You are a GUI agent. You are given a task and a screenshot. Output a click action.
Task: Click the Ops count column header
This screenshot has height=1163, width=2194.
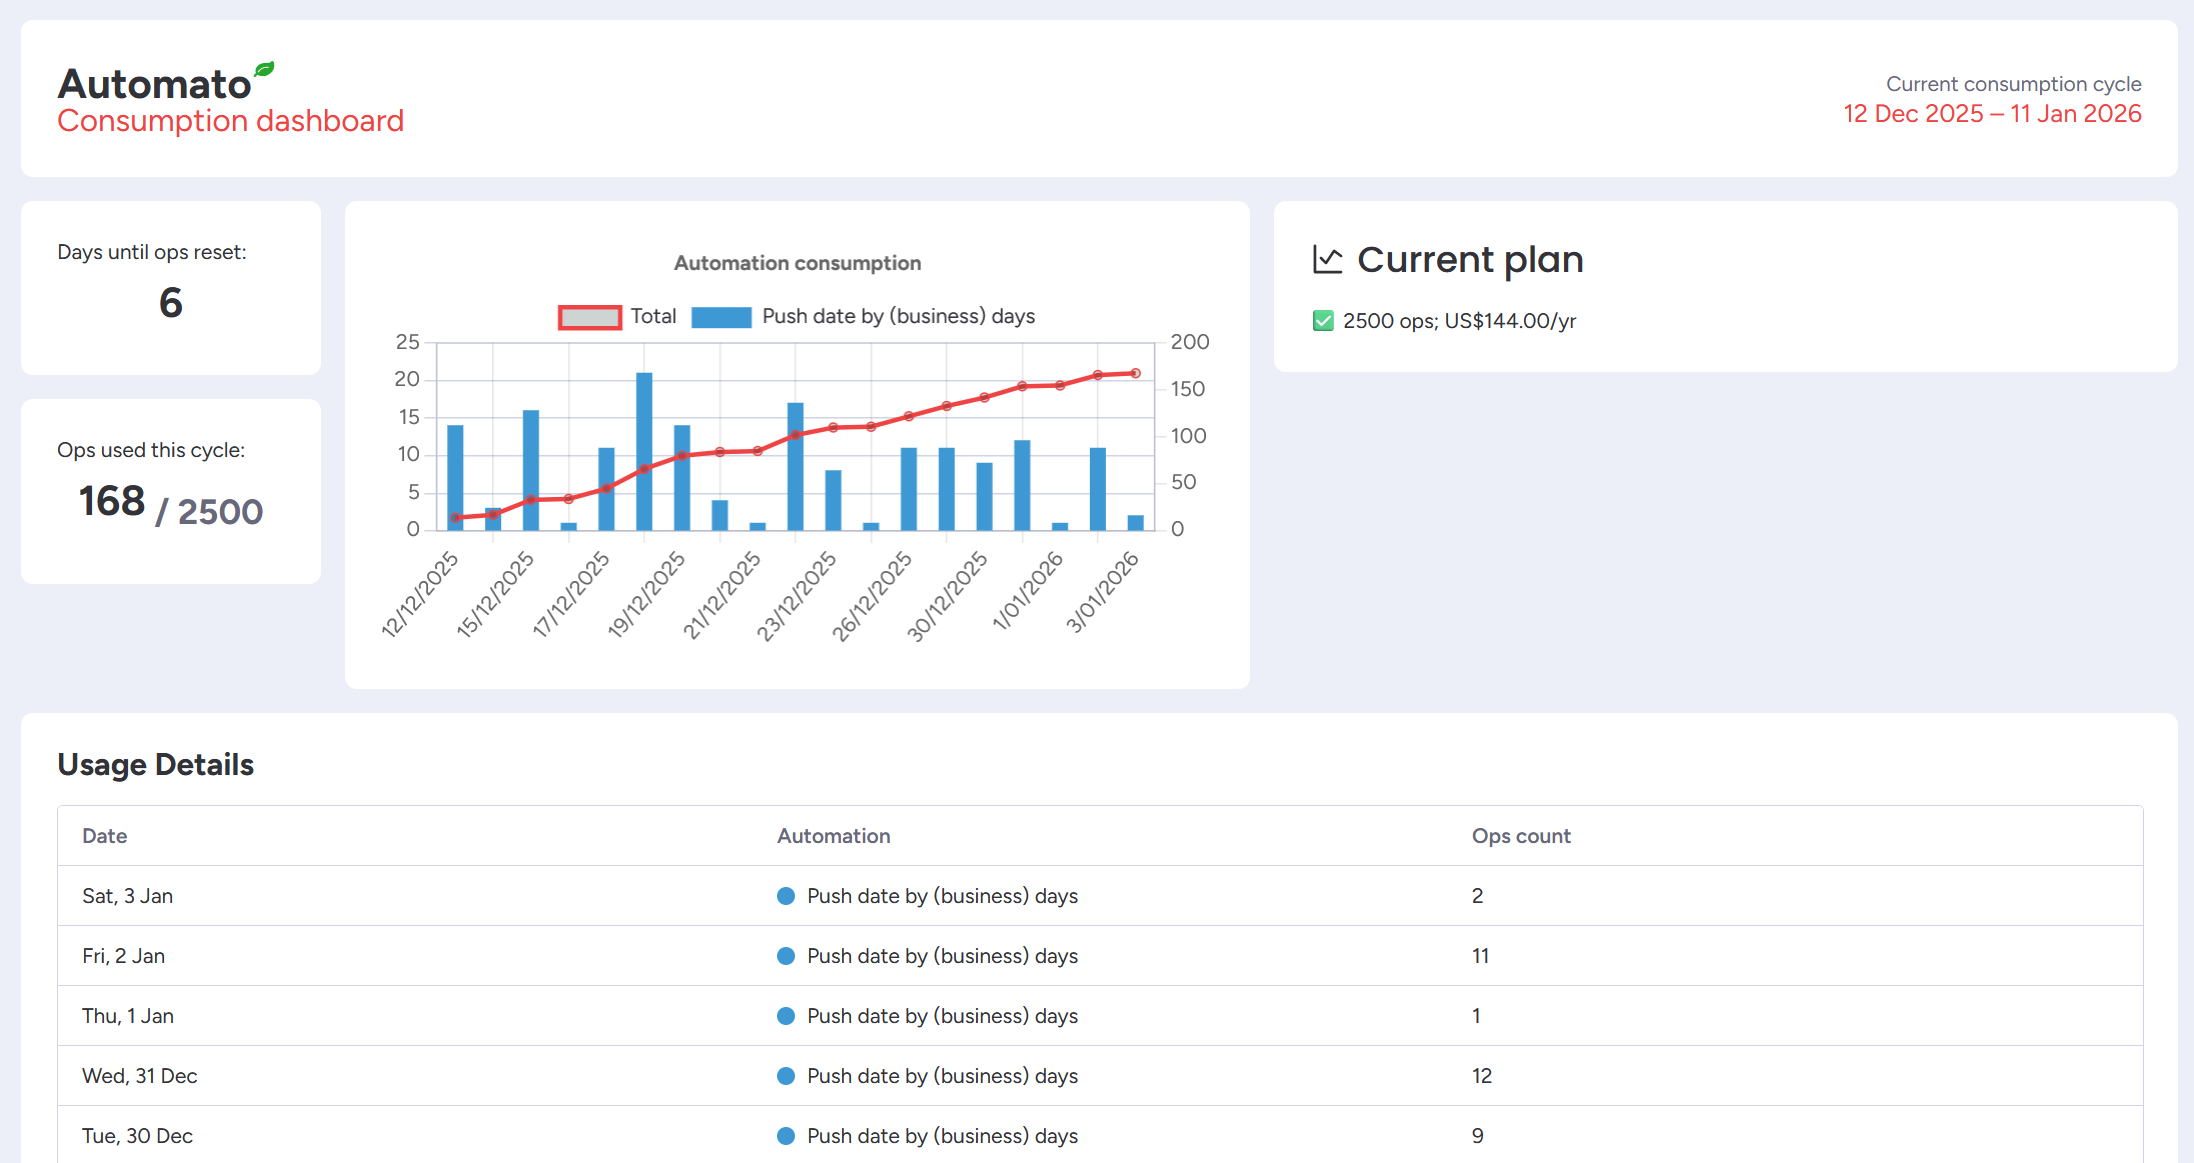pyautogui.click(x=1520, y=836)
